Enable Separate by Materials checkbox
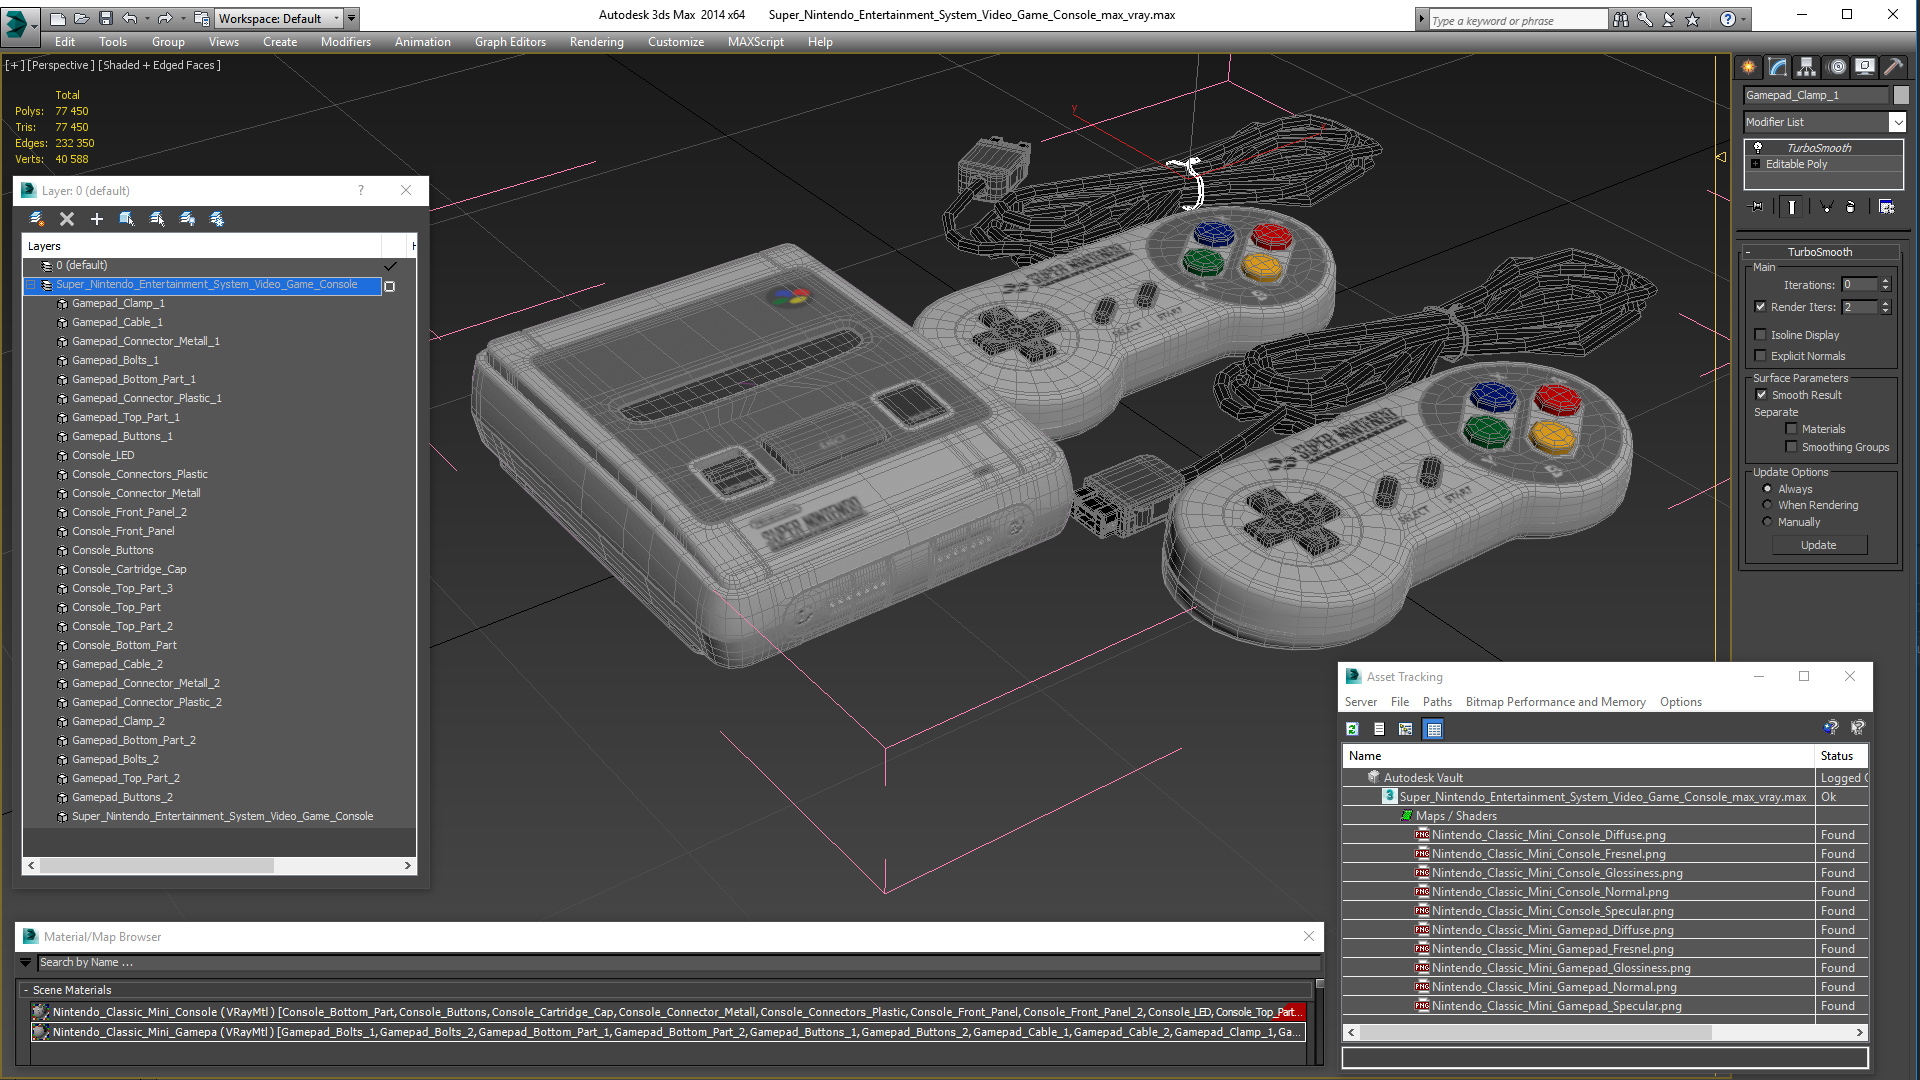Viewport: 1920px width, 1080px height. point(1791,429)
